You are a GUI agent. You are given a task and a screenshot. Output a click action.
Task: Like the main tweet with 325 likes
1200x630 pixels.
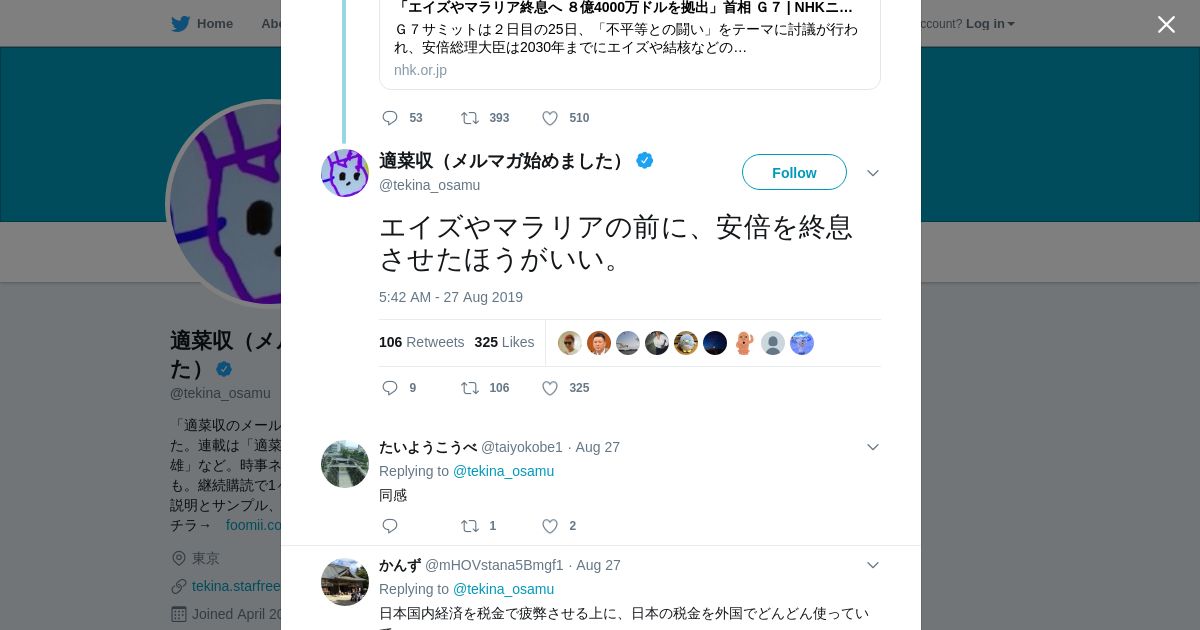pos(550,388)
